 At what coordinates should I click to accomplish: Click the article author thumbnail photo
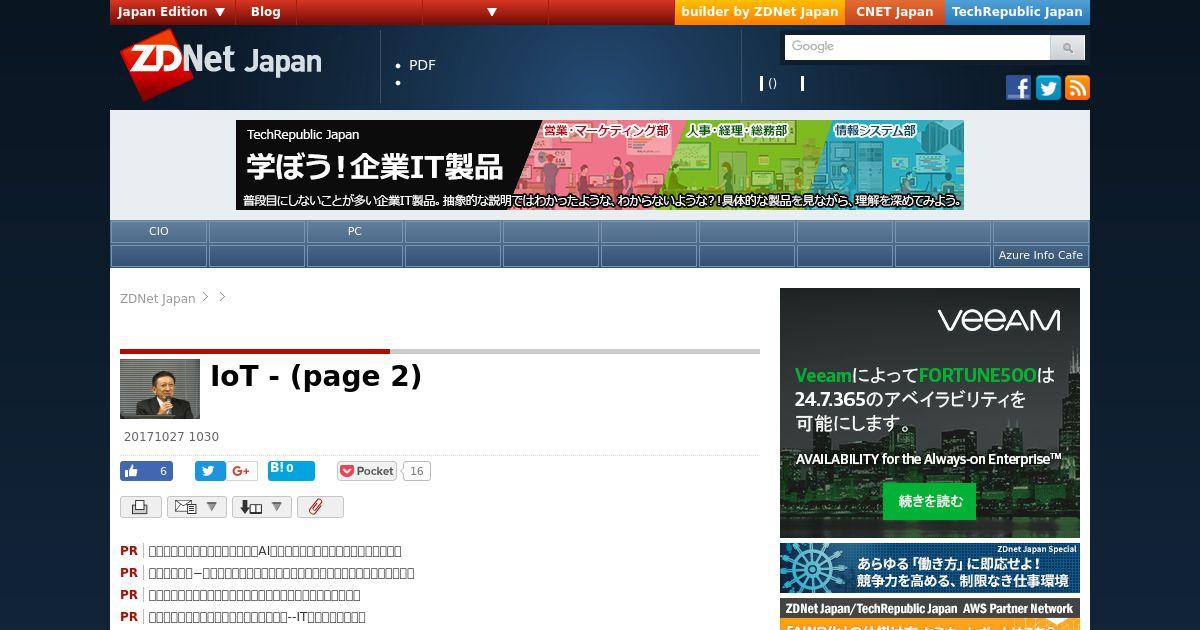[160, 389]
